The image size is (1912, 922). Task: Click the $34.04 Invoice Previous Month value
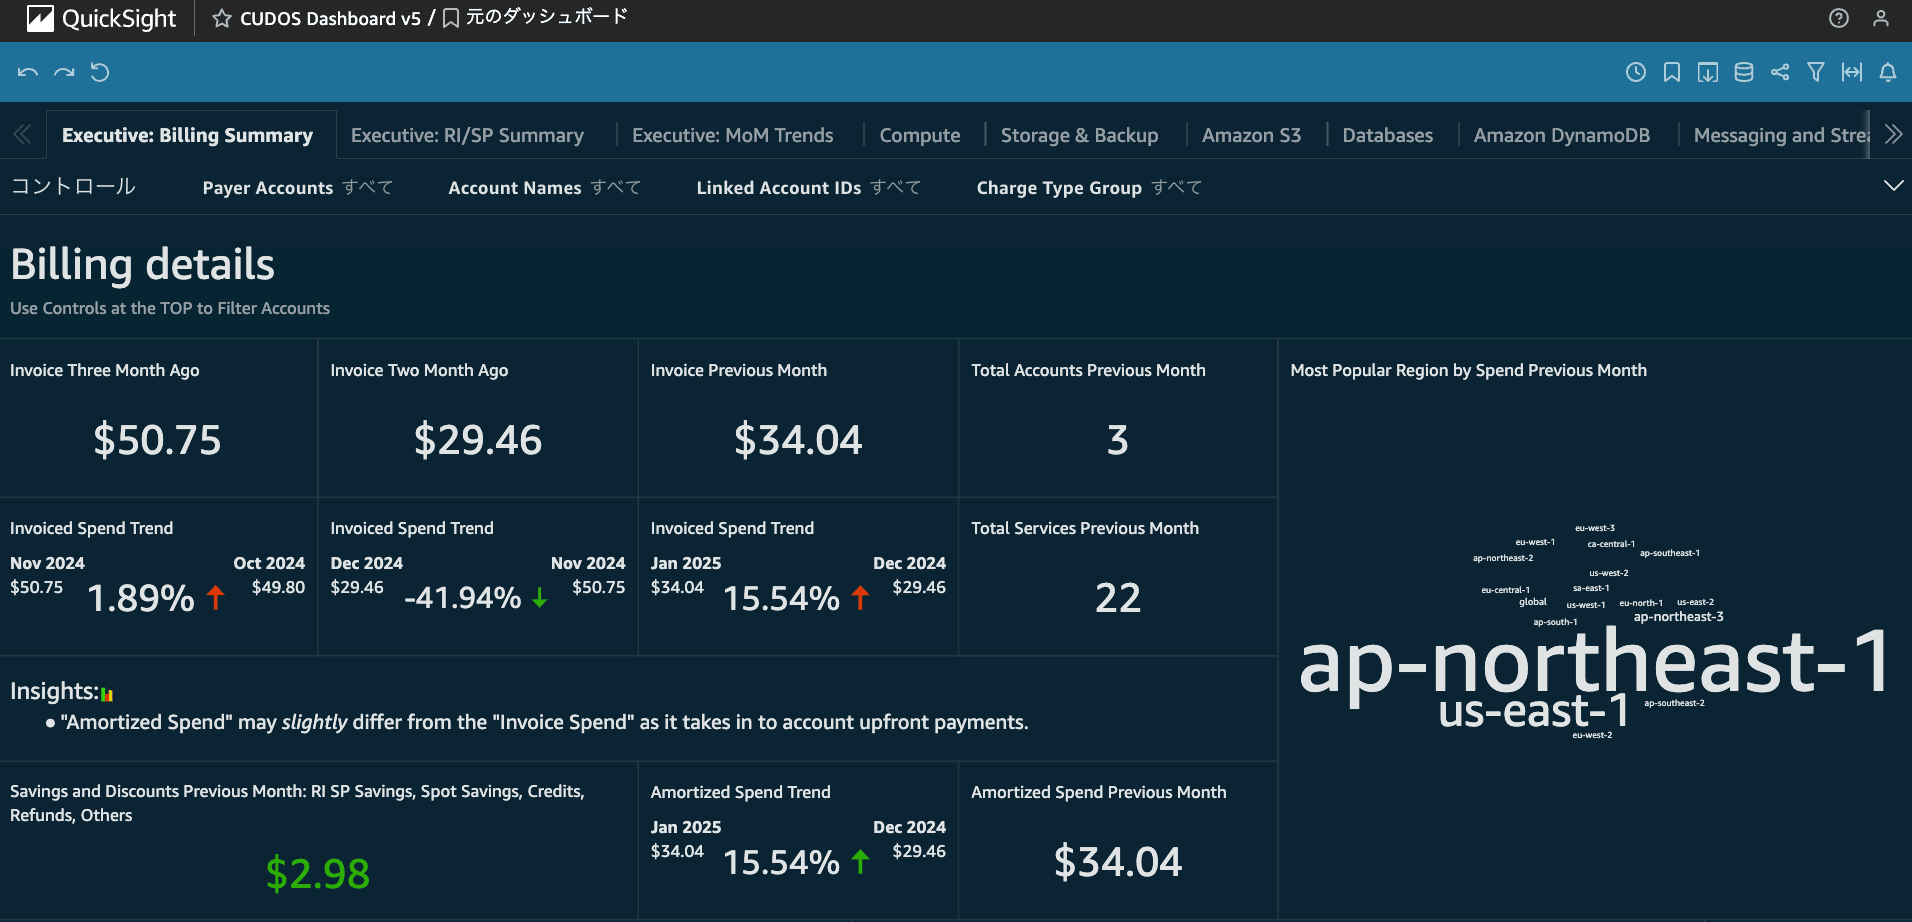[798, 440]
